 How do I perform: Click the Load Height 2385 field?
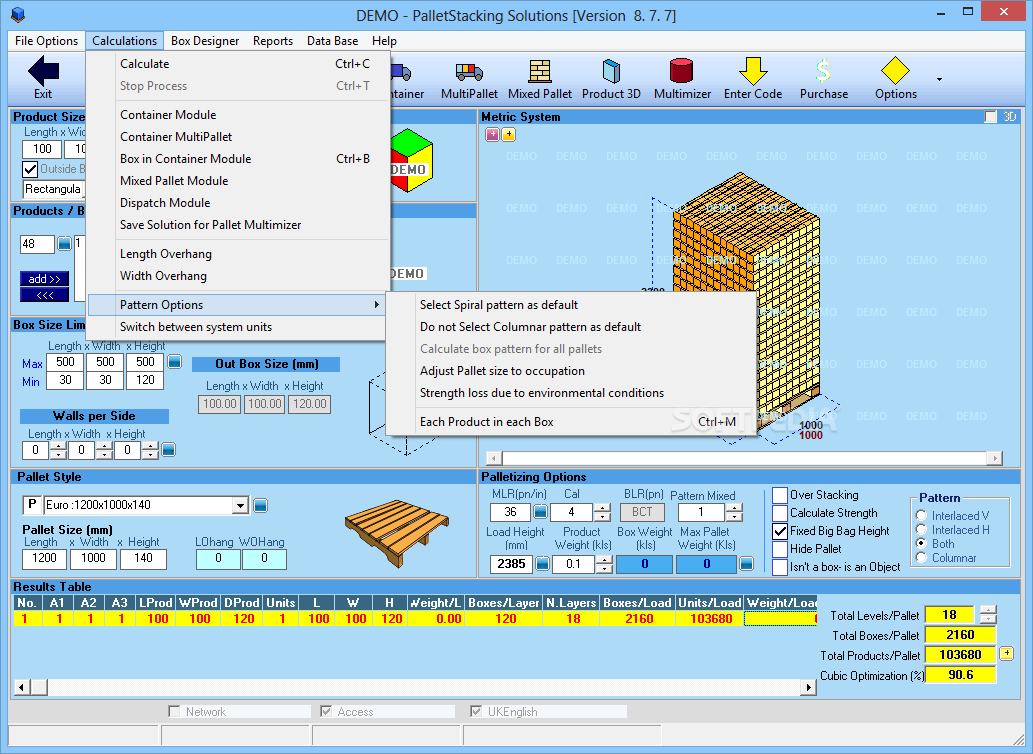point(511,564)
